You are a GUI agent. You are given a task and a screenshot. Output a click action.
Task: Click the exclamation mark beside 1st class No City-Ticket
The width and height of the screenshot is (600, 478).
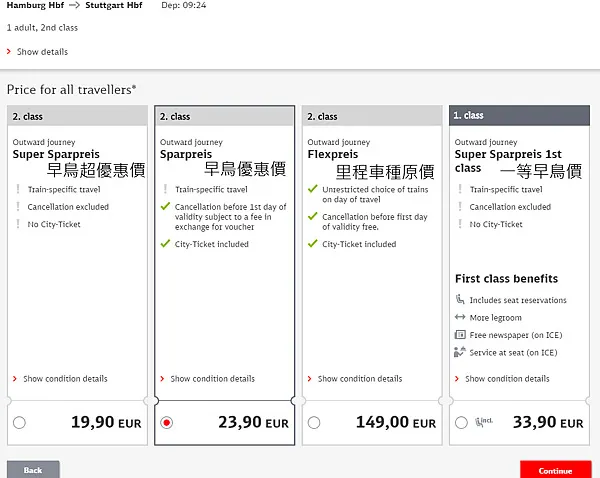pyautogui.click(x=460, y=224)
